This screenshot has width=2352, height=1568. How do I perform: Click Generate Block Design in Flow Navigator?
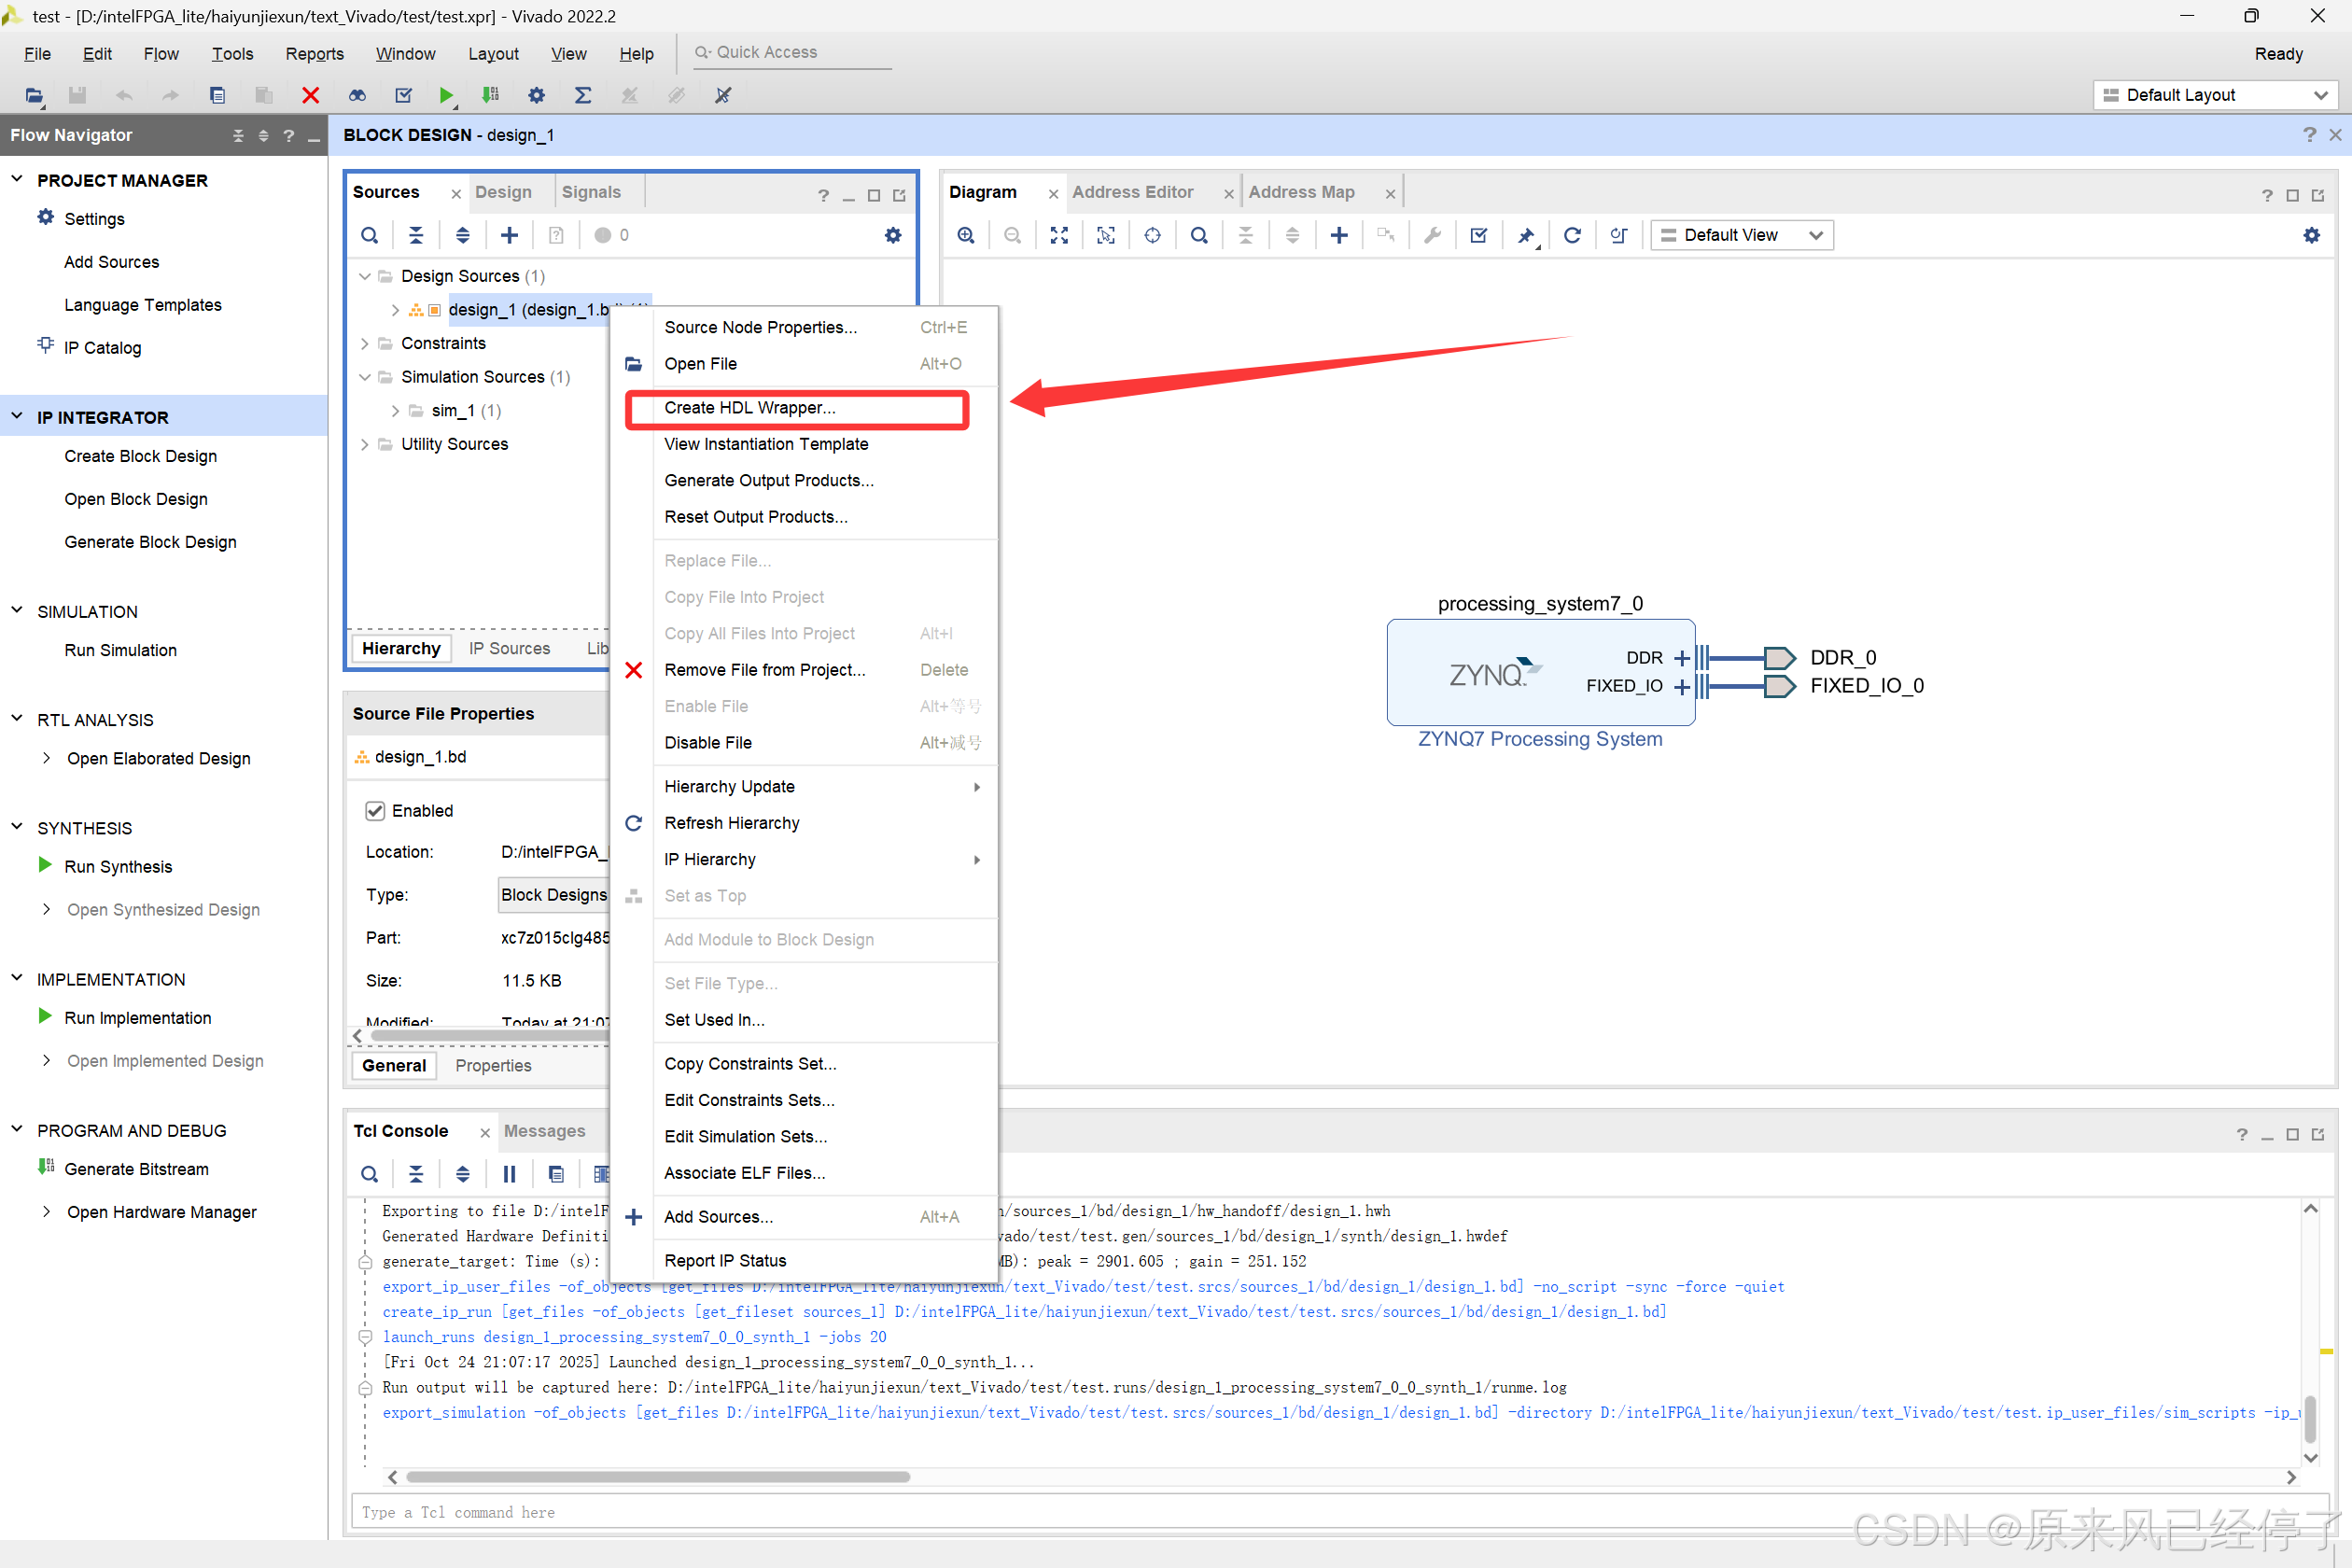[x=150, y=542]
